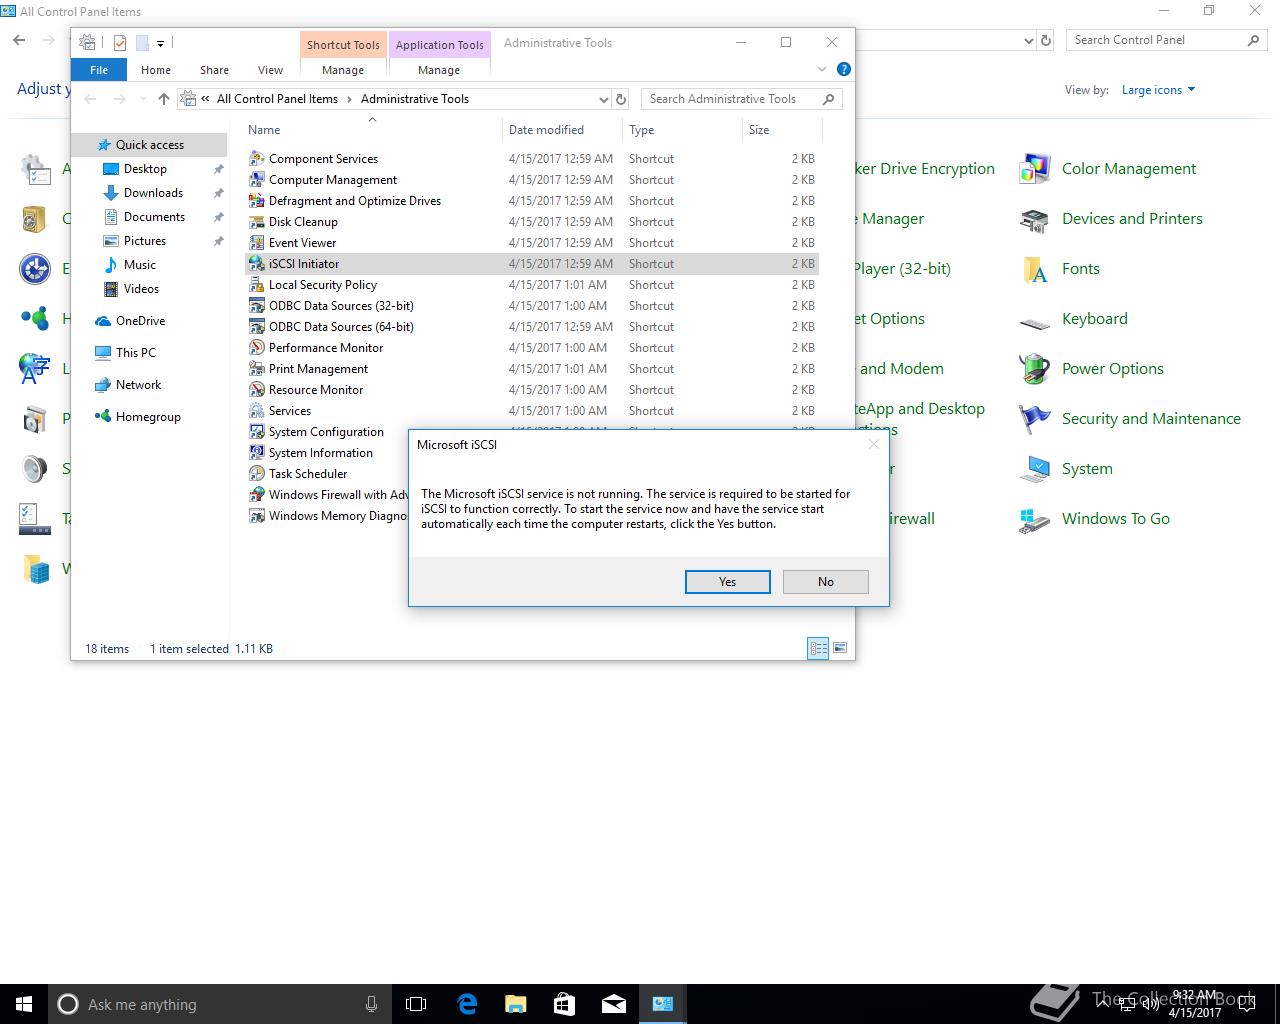Select Downloads in navigation pane
Image resolution: width=1280 pixels, height=1024 pixels.
pos(153,193)
